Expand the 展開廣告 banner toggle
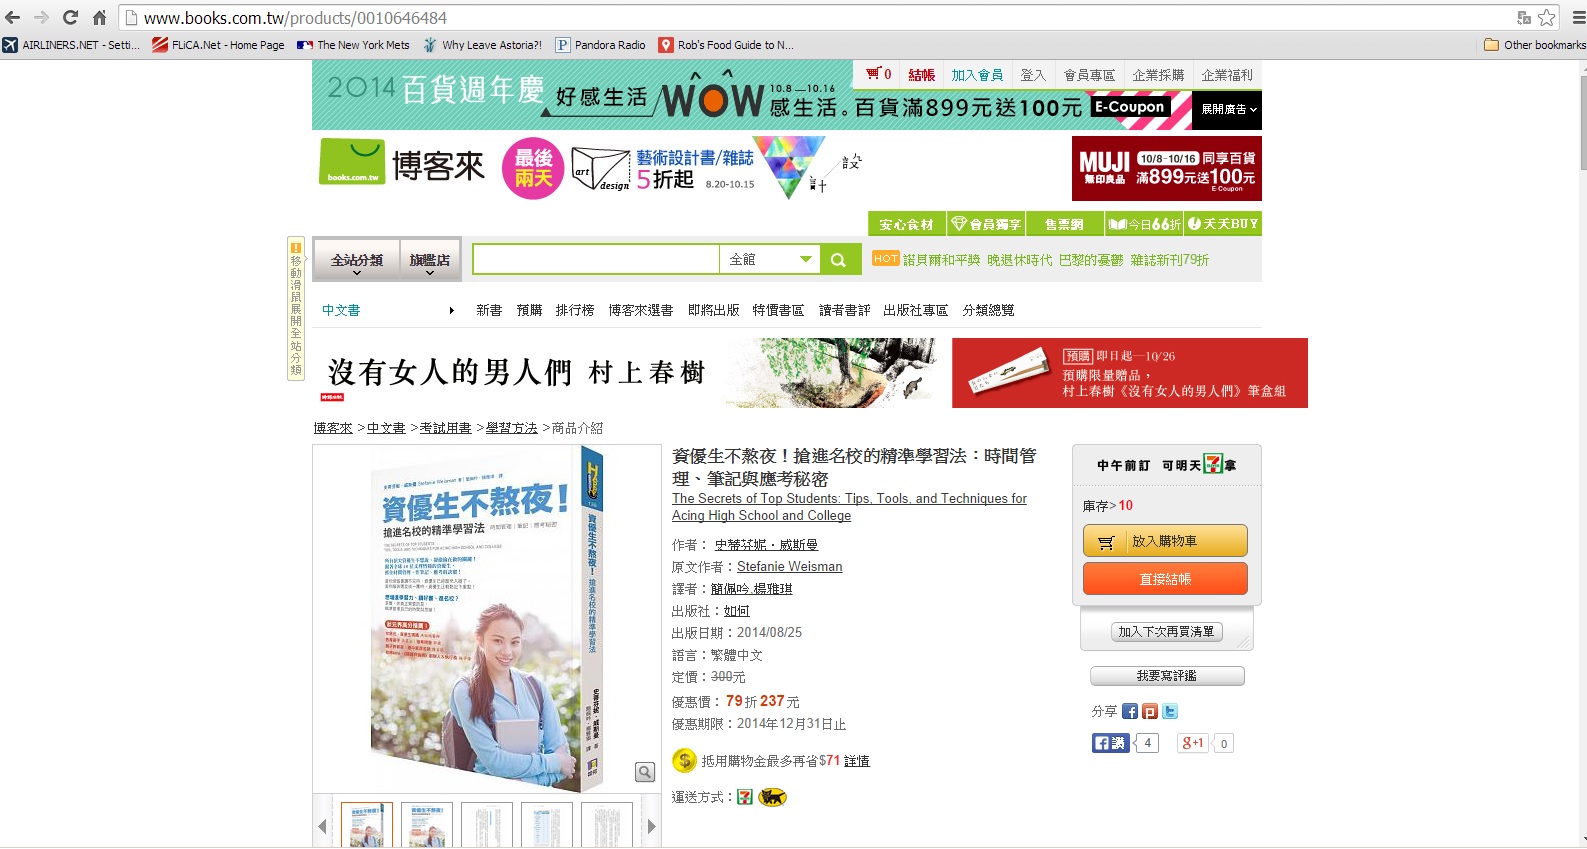The width and height of the screenshot is (1587, 849). click(x=1227, y=109)
